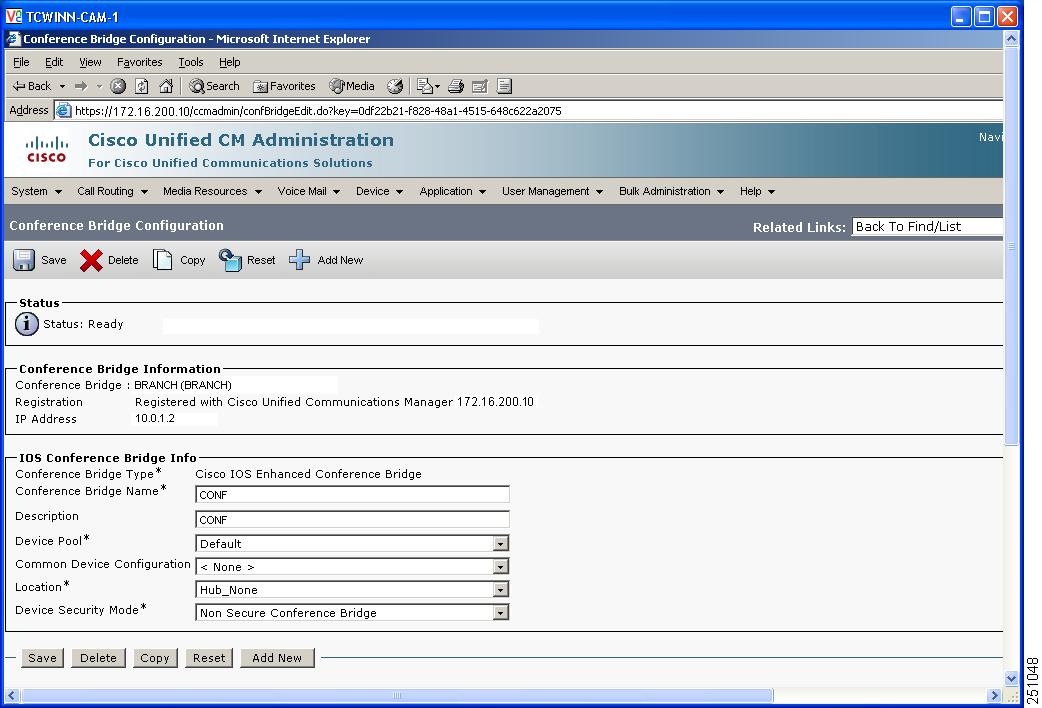Expand the Device Pool dropdown
This screenshot has width=1042, height=708.
coord(500,544)
